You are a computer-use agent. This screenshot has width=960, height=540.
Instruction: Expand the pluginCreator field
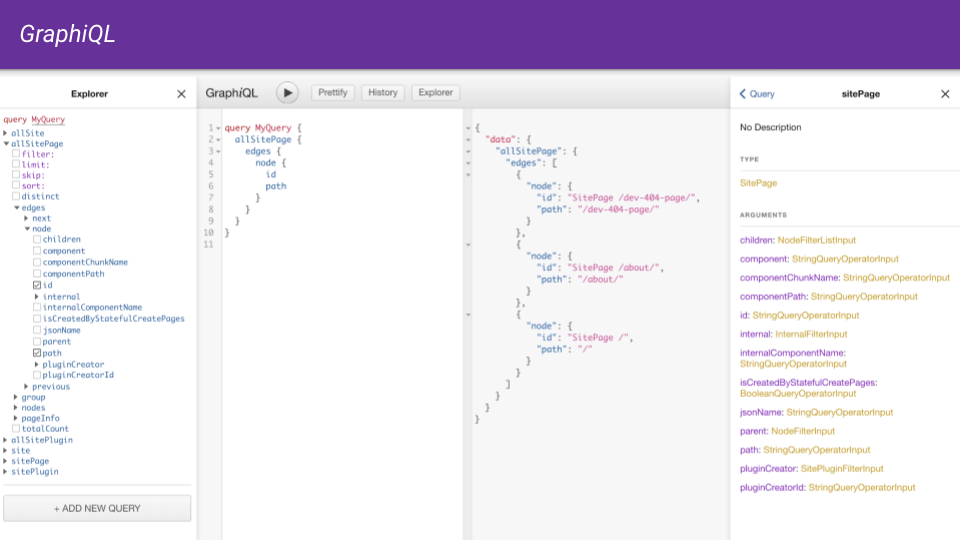(37, 364)
